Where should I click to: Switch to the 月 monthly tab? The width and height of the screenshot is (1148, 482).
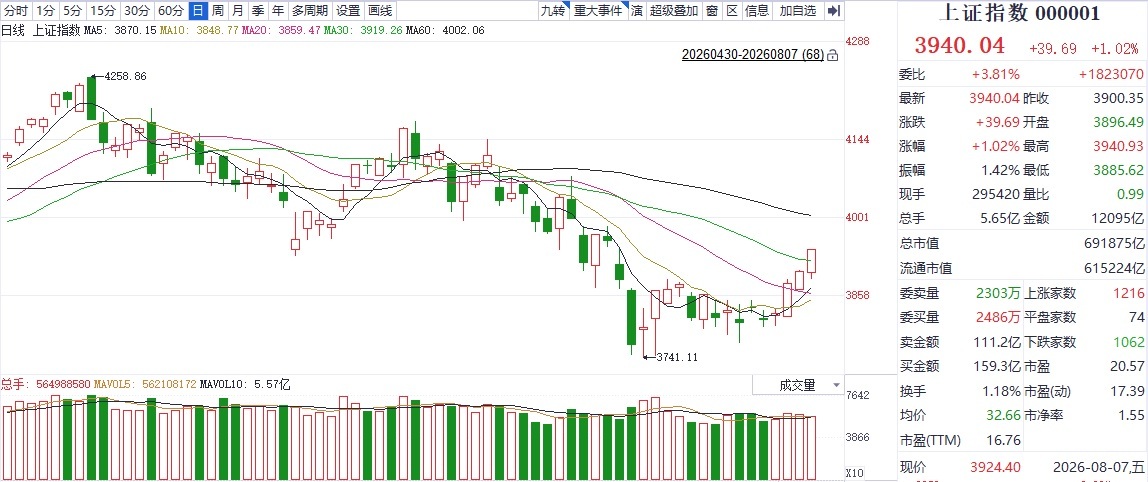237,10
